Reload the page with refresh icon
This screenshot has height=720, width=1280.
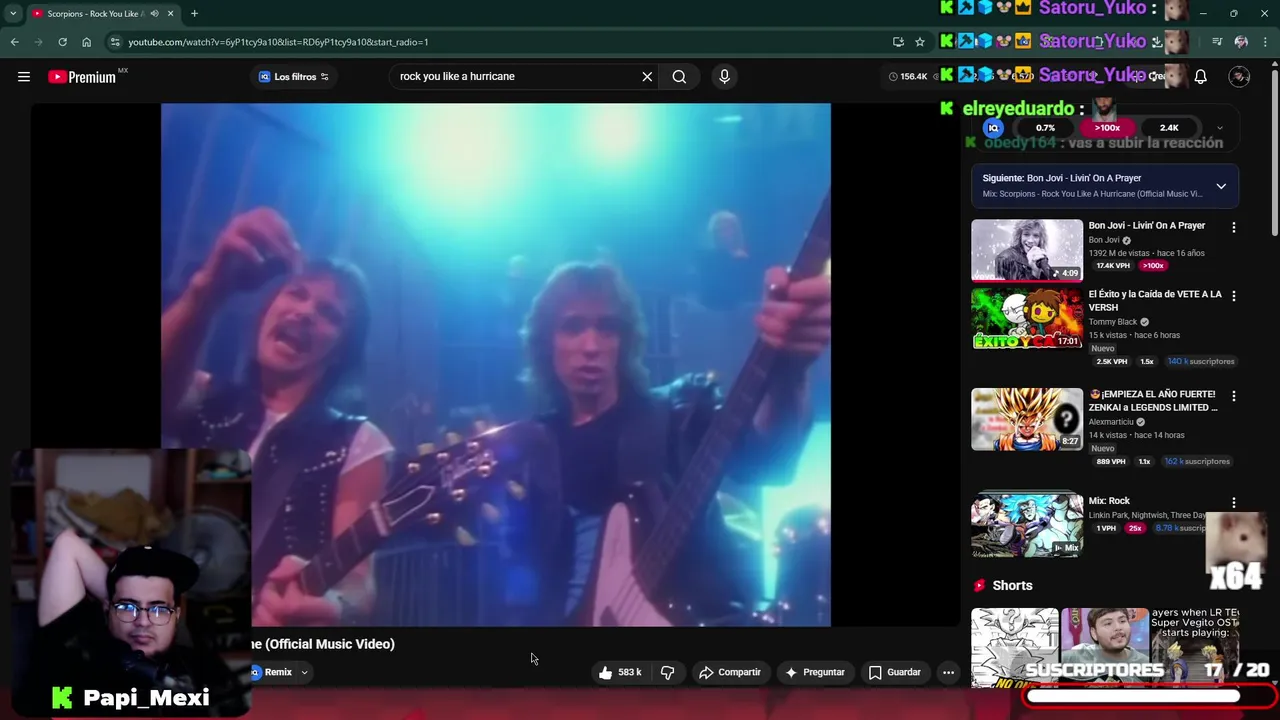[x=62, y=42]
